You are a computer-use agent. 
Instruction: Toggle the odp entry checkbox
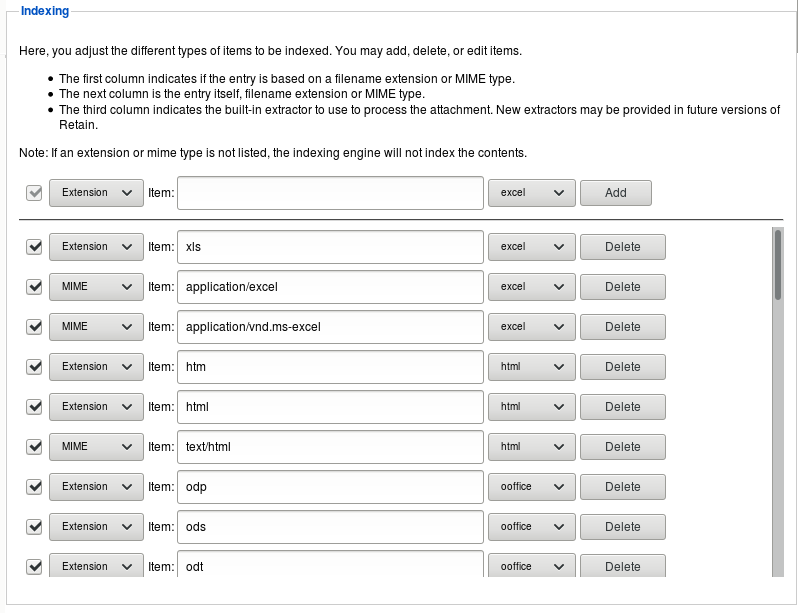(35, 487)
